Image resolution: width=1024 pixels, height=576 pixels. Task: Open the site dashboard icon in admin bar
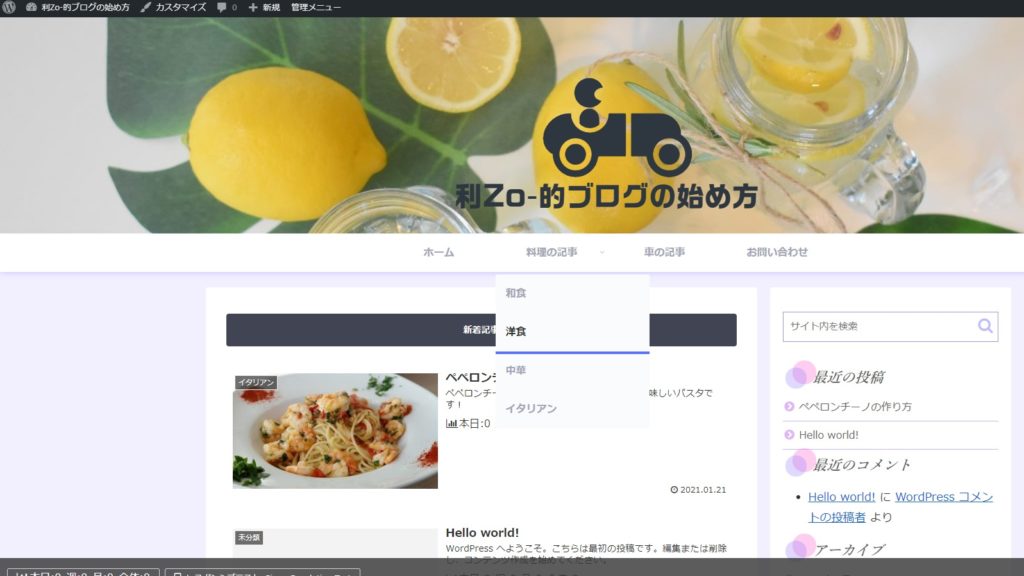(31, 7)
